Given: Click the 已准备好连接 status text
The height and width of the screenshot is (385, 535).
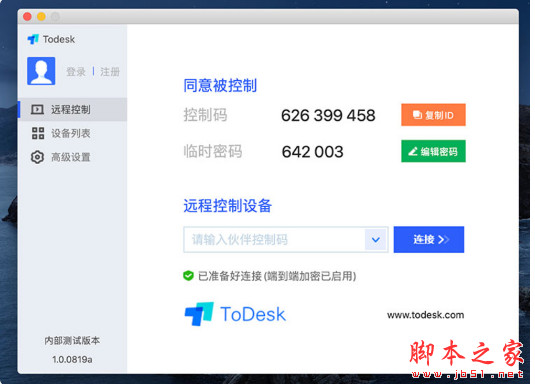Looking at the screenshot, I should 277,276.
